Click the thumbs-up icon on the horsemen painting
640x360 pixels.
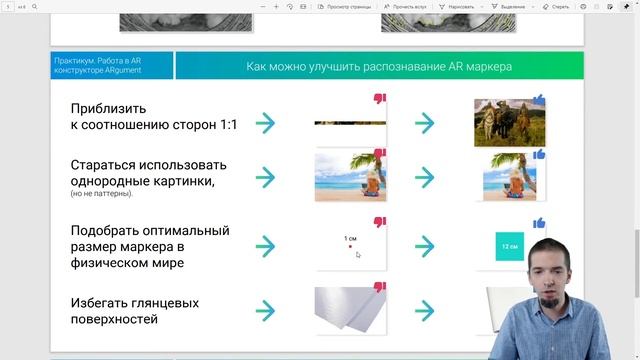539,99
